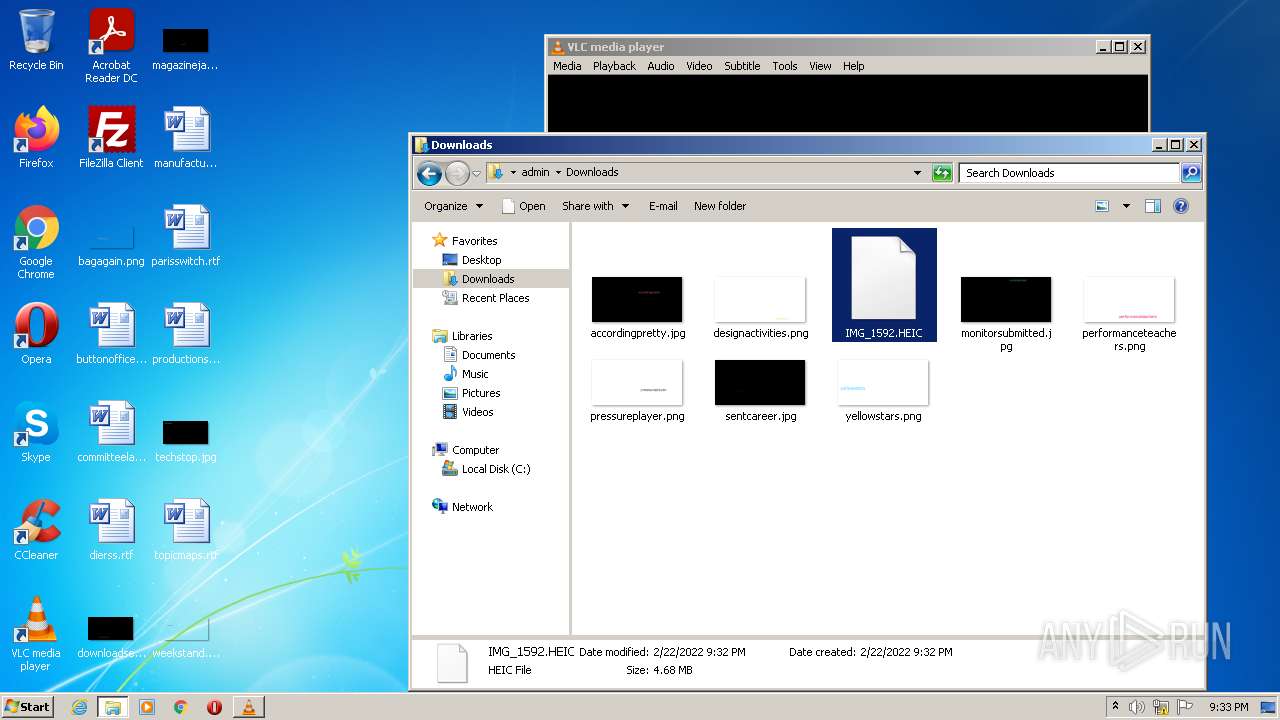1280x720 pixels.
Task: Open the Recycle Bin desktop icon
Action: [x=36, y=40]
